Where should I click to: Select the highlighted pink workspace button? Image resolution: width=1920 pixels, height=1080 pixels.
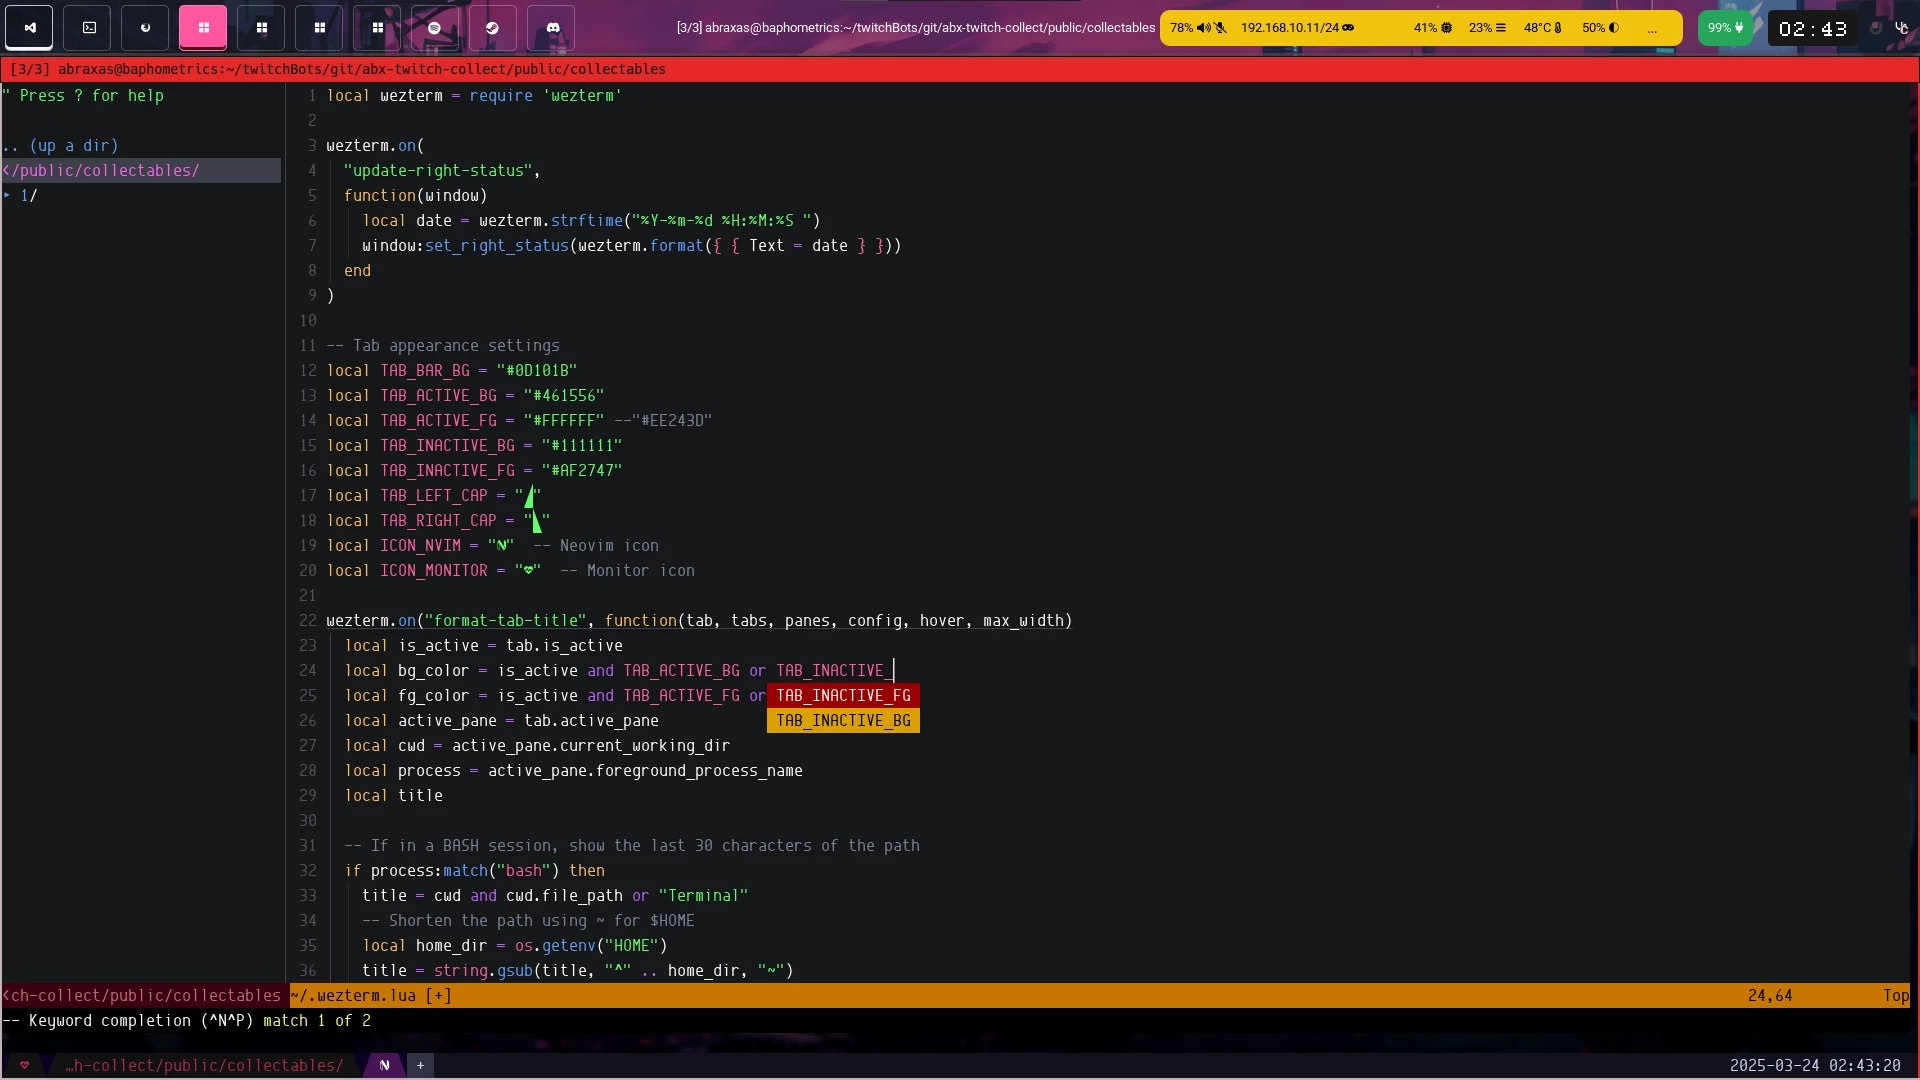(203, 28)
